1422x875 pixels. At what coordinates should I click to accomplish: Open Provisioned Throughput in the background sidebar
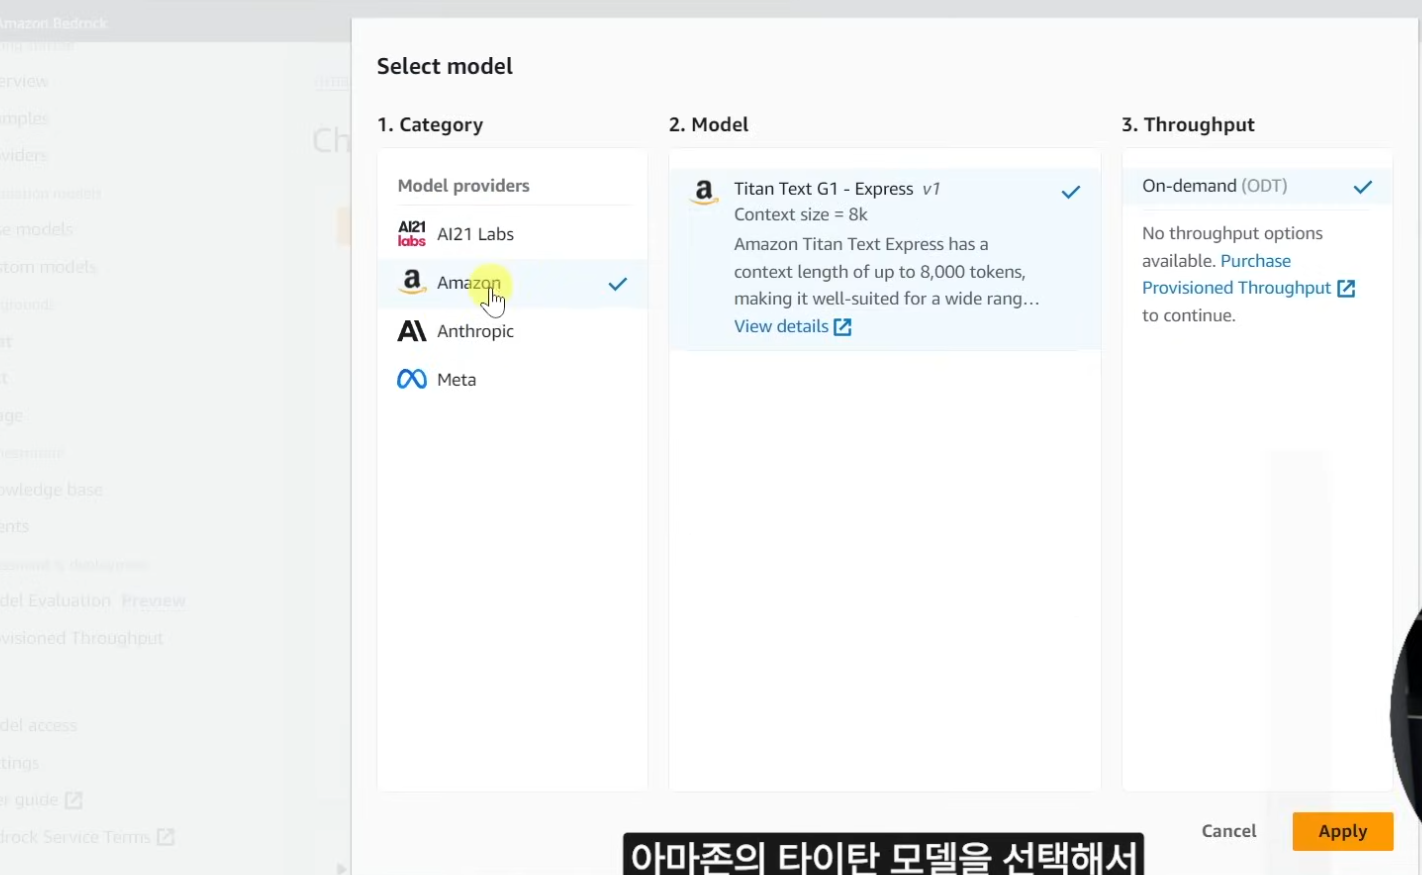point(82,638)
